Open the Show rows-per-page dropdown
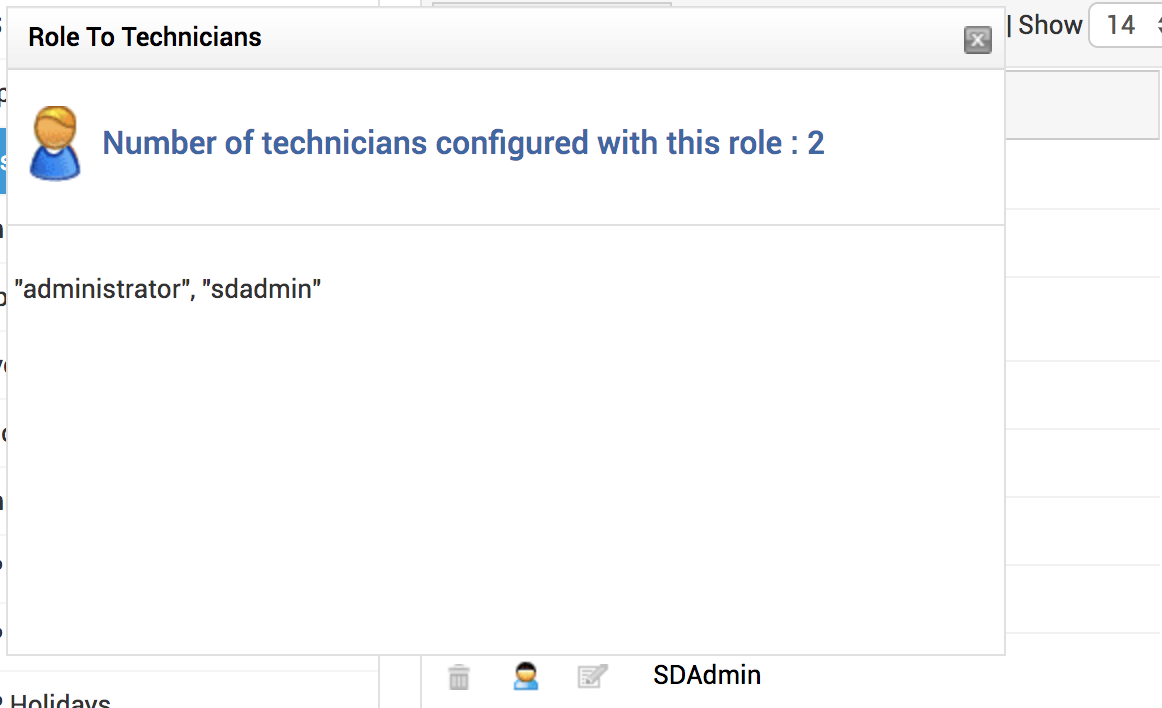The width and height of the screenshot is (1162, 708). click(1124, 25)
